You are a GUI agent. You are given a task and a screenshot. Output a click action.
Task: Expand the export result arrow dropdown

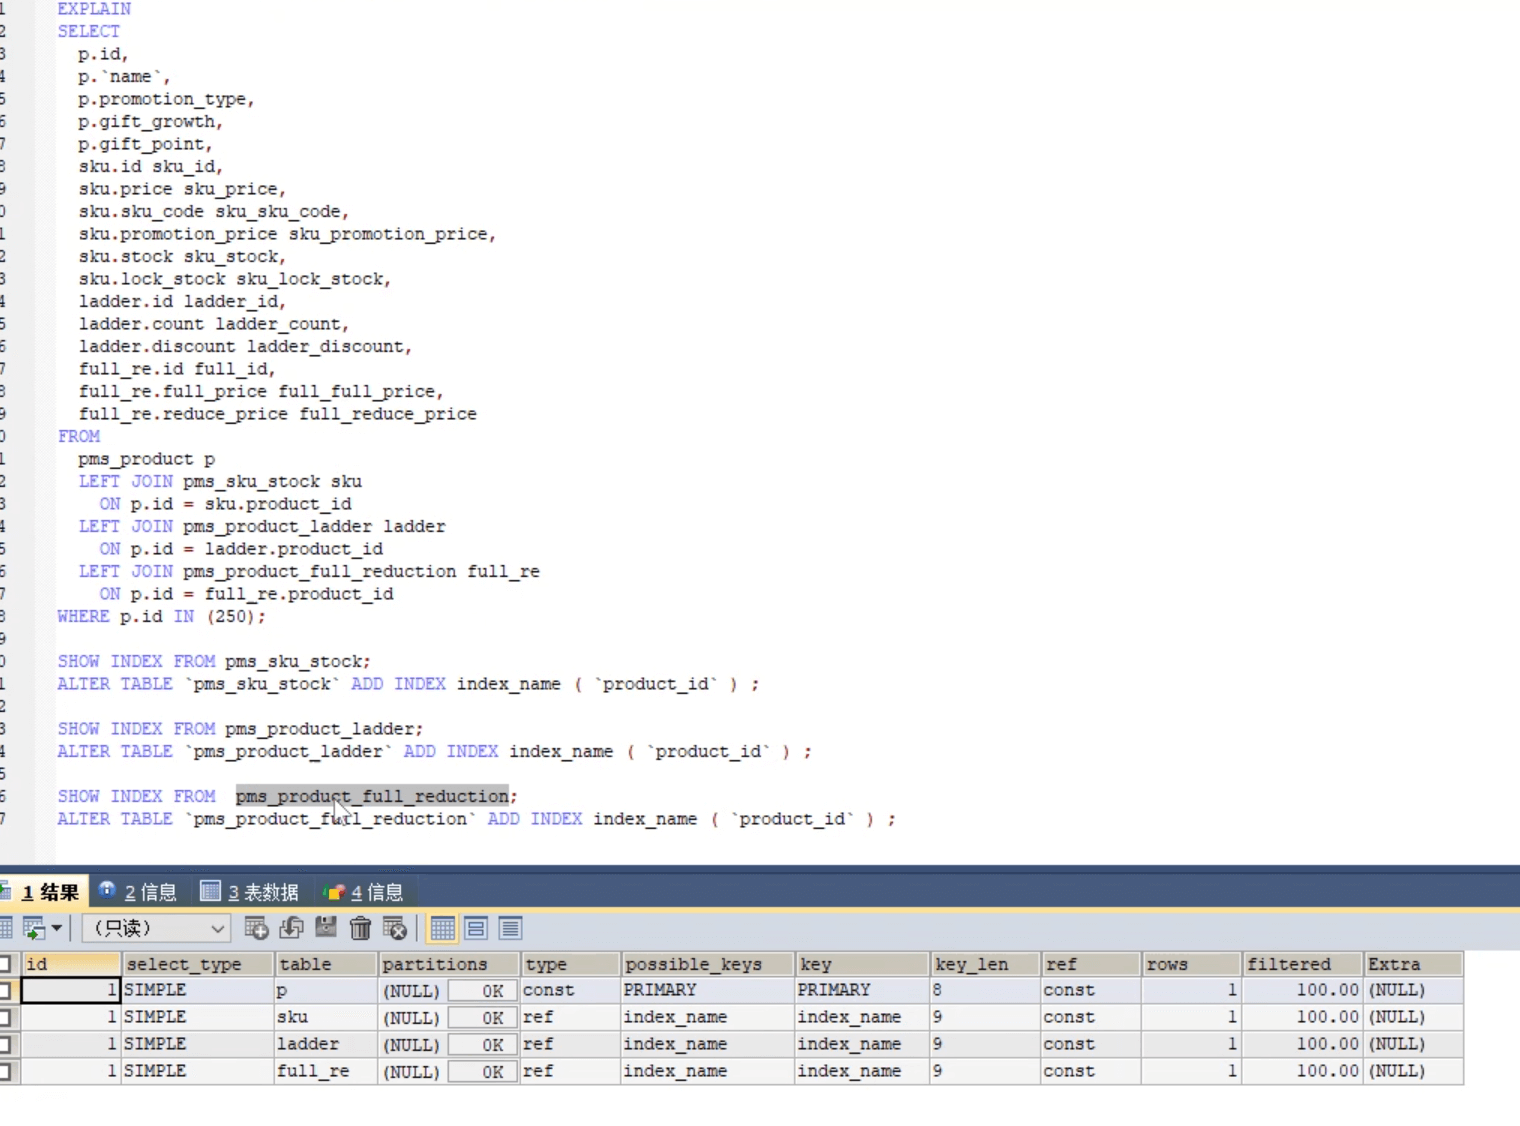click(x=57, y=929)
